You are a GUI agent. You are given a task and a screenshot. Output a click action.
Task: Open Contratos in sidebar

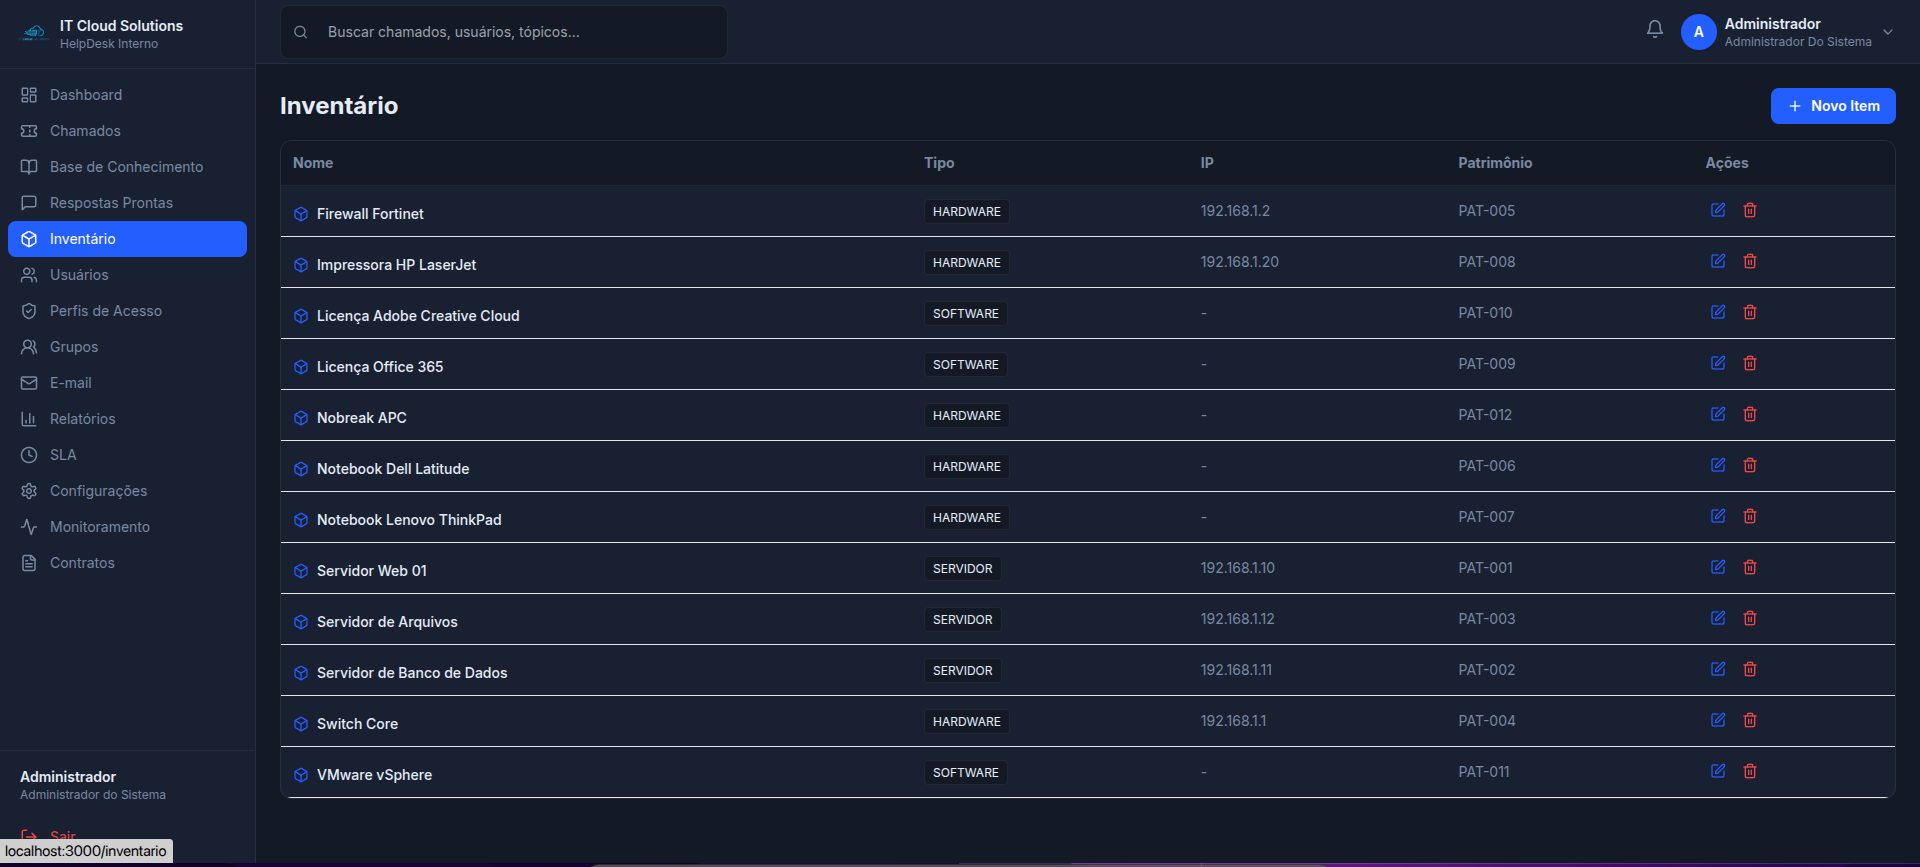tap(127, 563)
